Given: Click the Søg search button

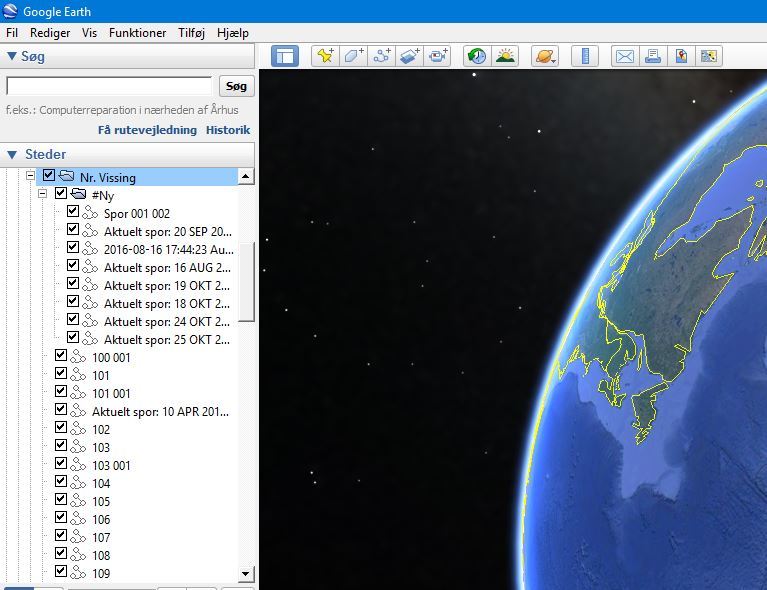Looking at the screenshot, I should [x=236, y=86].
